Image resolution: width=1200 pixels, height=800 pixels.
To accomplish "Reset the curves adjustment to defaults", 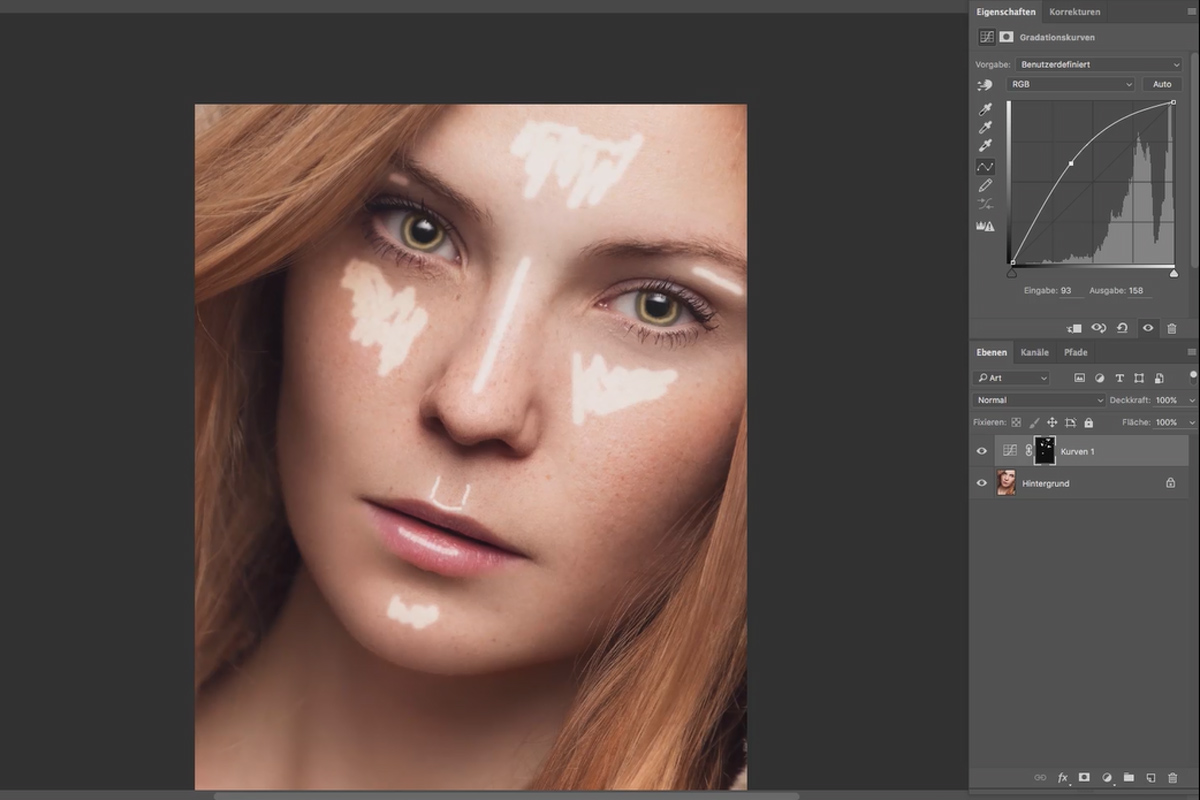I will (x=1123, y=328).
